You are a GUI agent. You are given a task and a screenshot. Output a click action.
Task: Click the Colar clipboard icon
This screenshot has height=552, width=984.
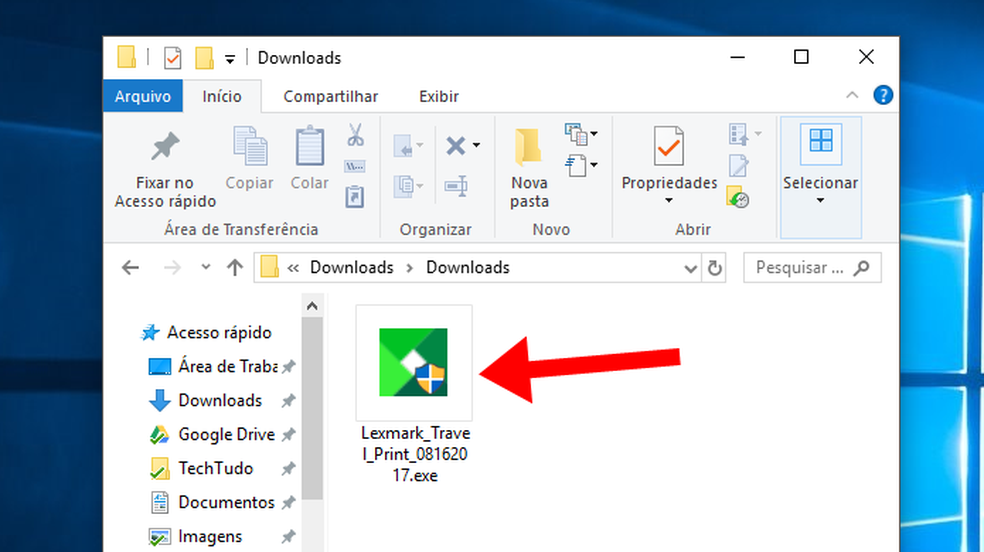coord(309,148)
